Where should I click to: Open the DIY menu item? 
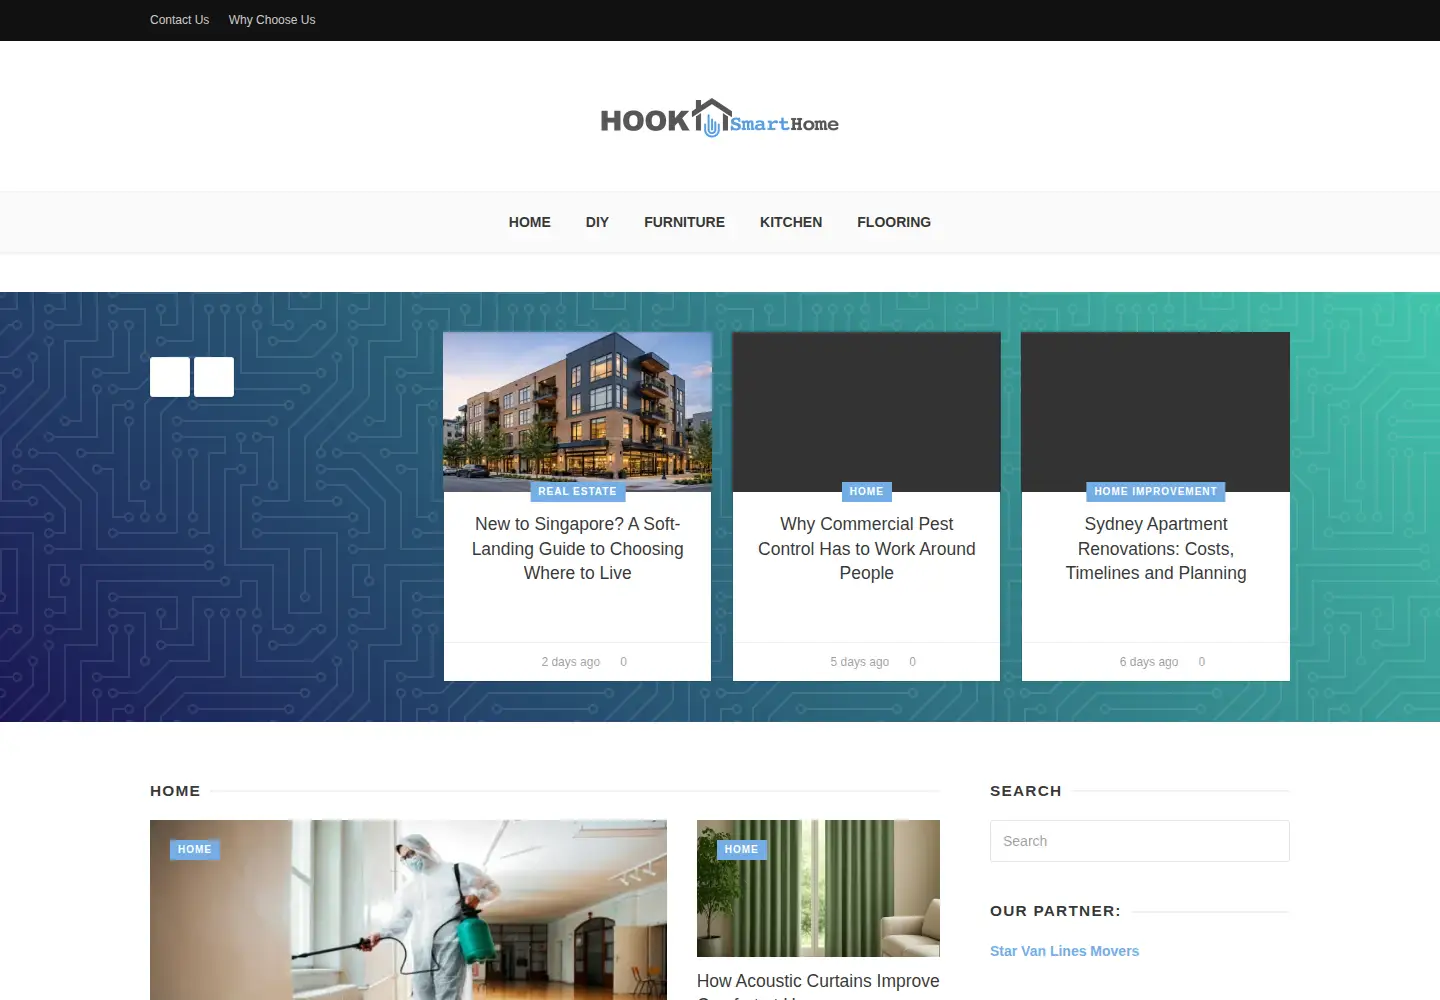pyautogui.click(x=597, y=222)
